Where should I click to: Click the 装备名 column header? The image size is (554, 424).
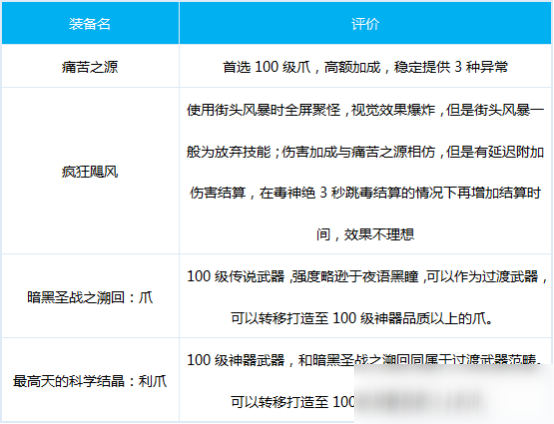coord(90,24)
